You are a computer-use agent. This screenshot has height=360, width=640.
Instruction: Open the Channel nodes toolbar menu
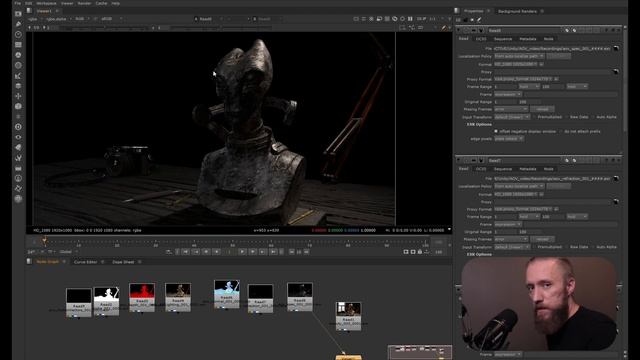tap(18, 44)
